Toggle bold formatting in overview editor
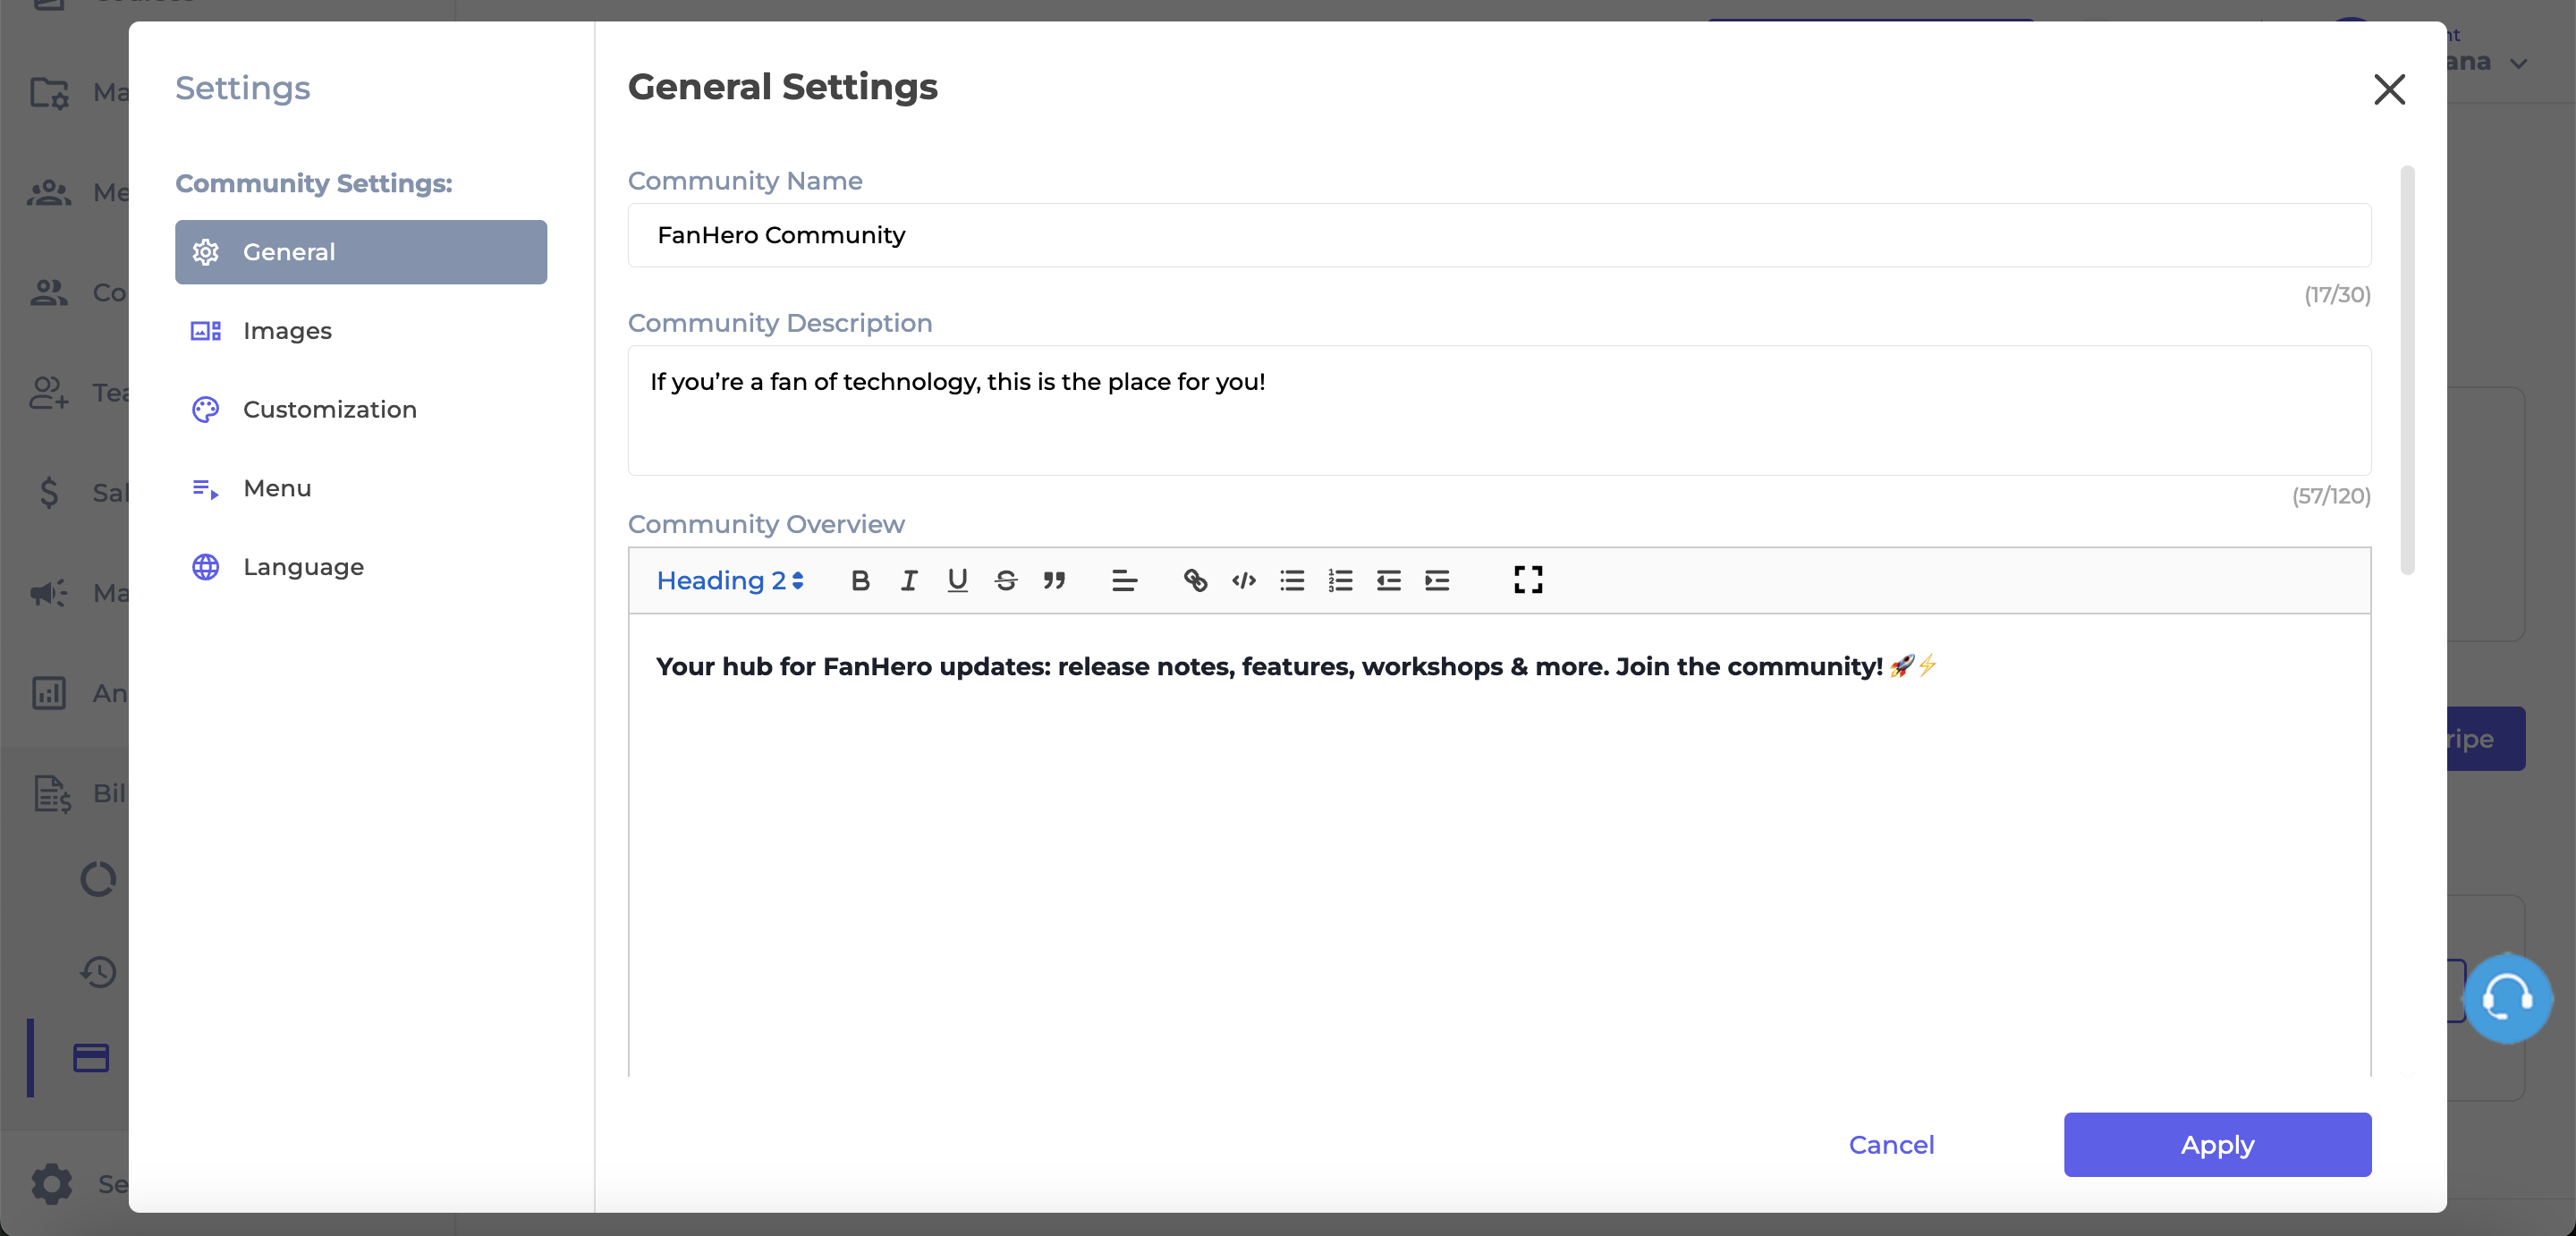The image size is (2576, 1236). [x=860, y=580]
